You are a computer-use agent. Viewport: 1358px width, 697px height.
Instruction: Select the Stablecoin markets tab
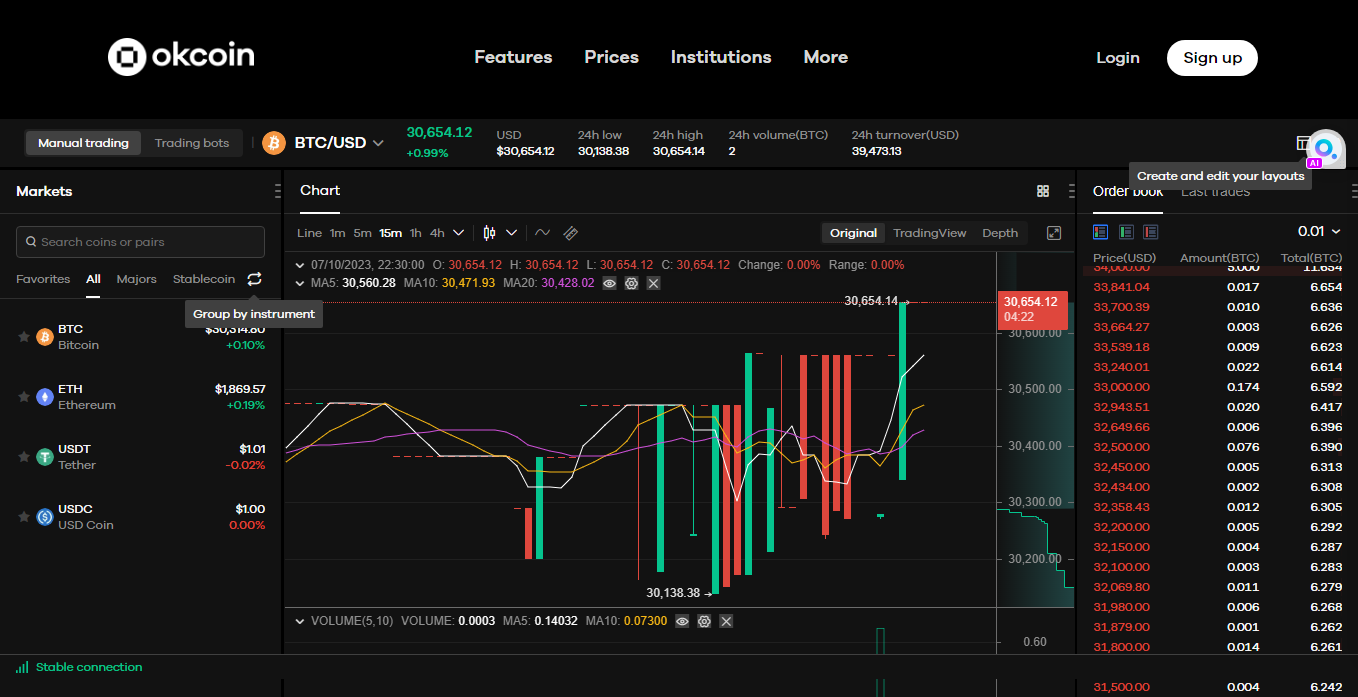tap(204, 279)
